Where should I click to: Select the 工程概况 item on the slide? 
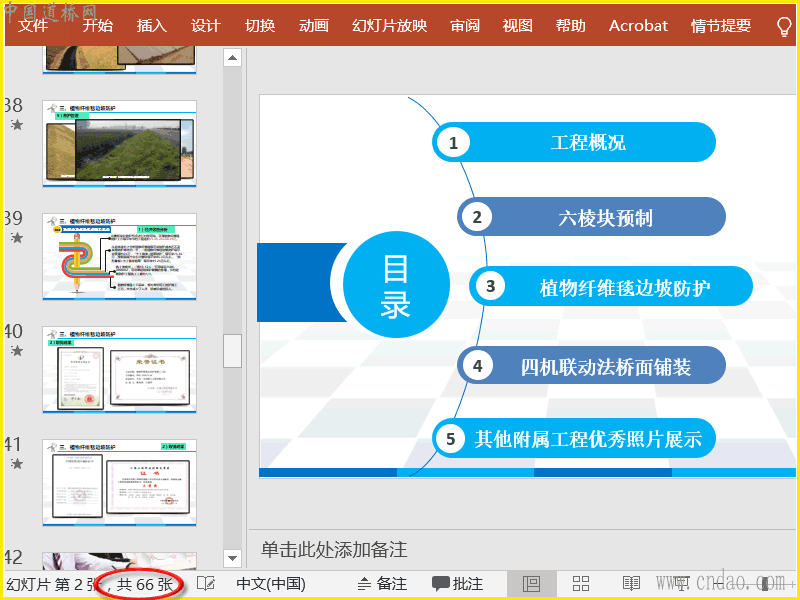point(574,142)
